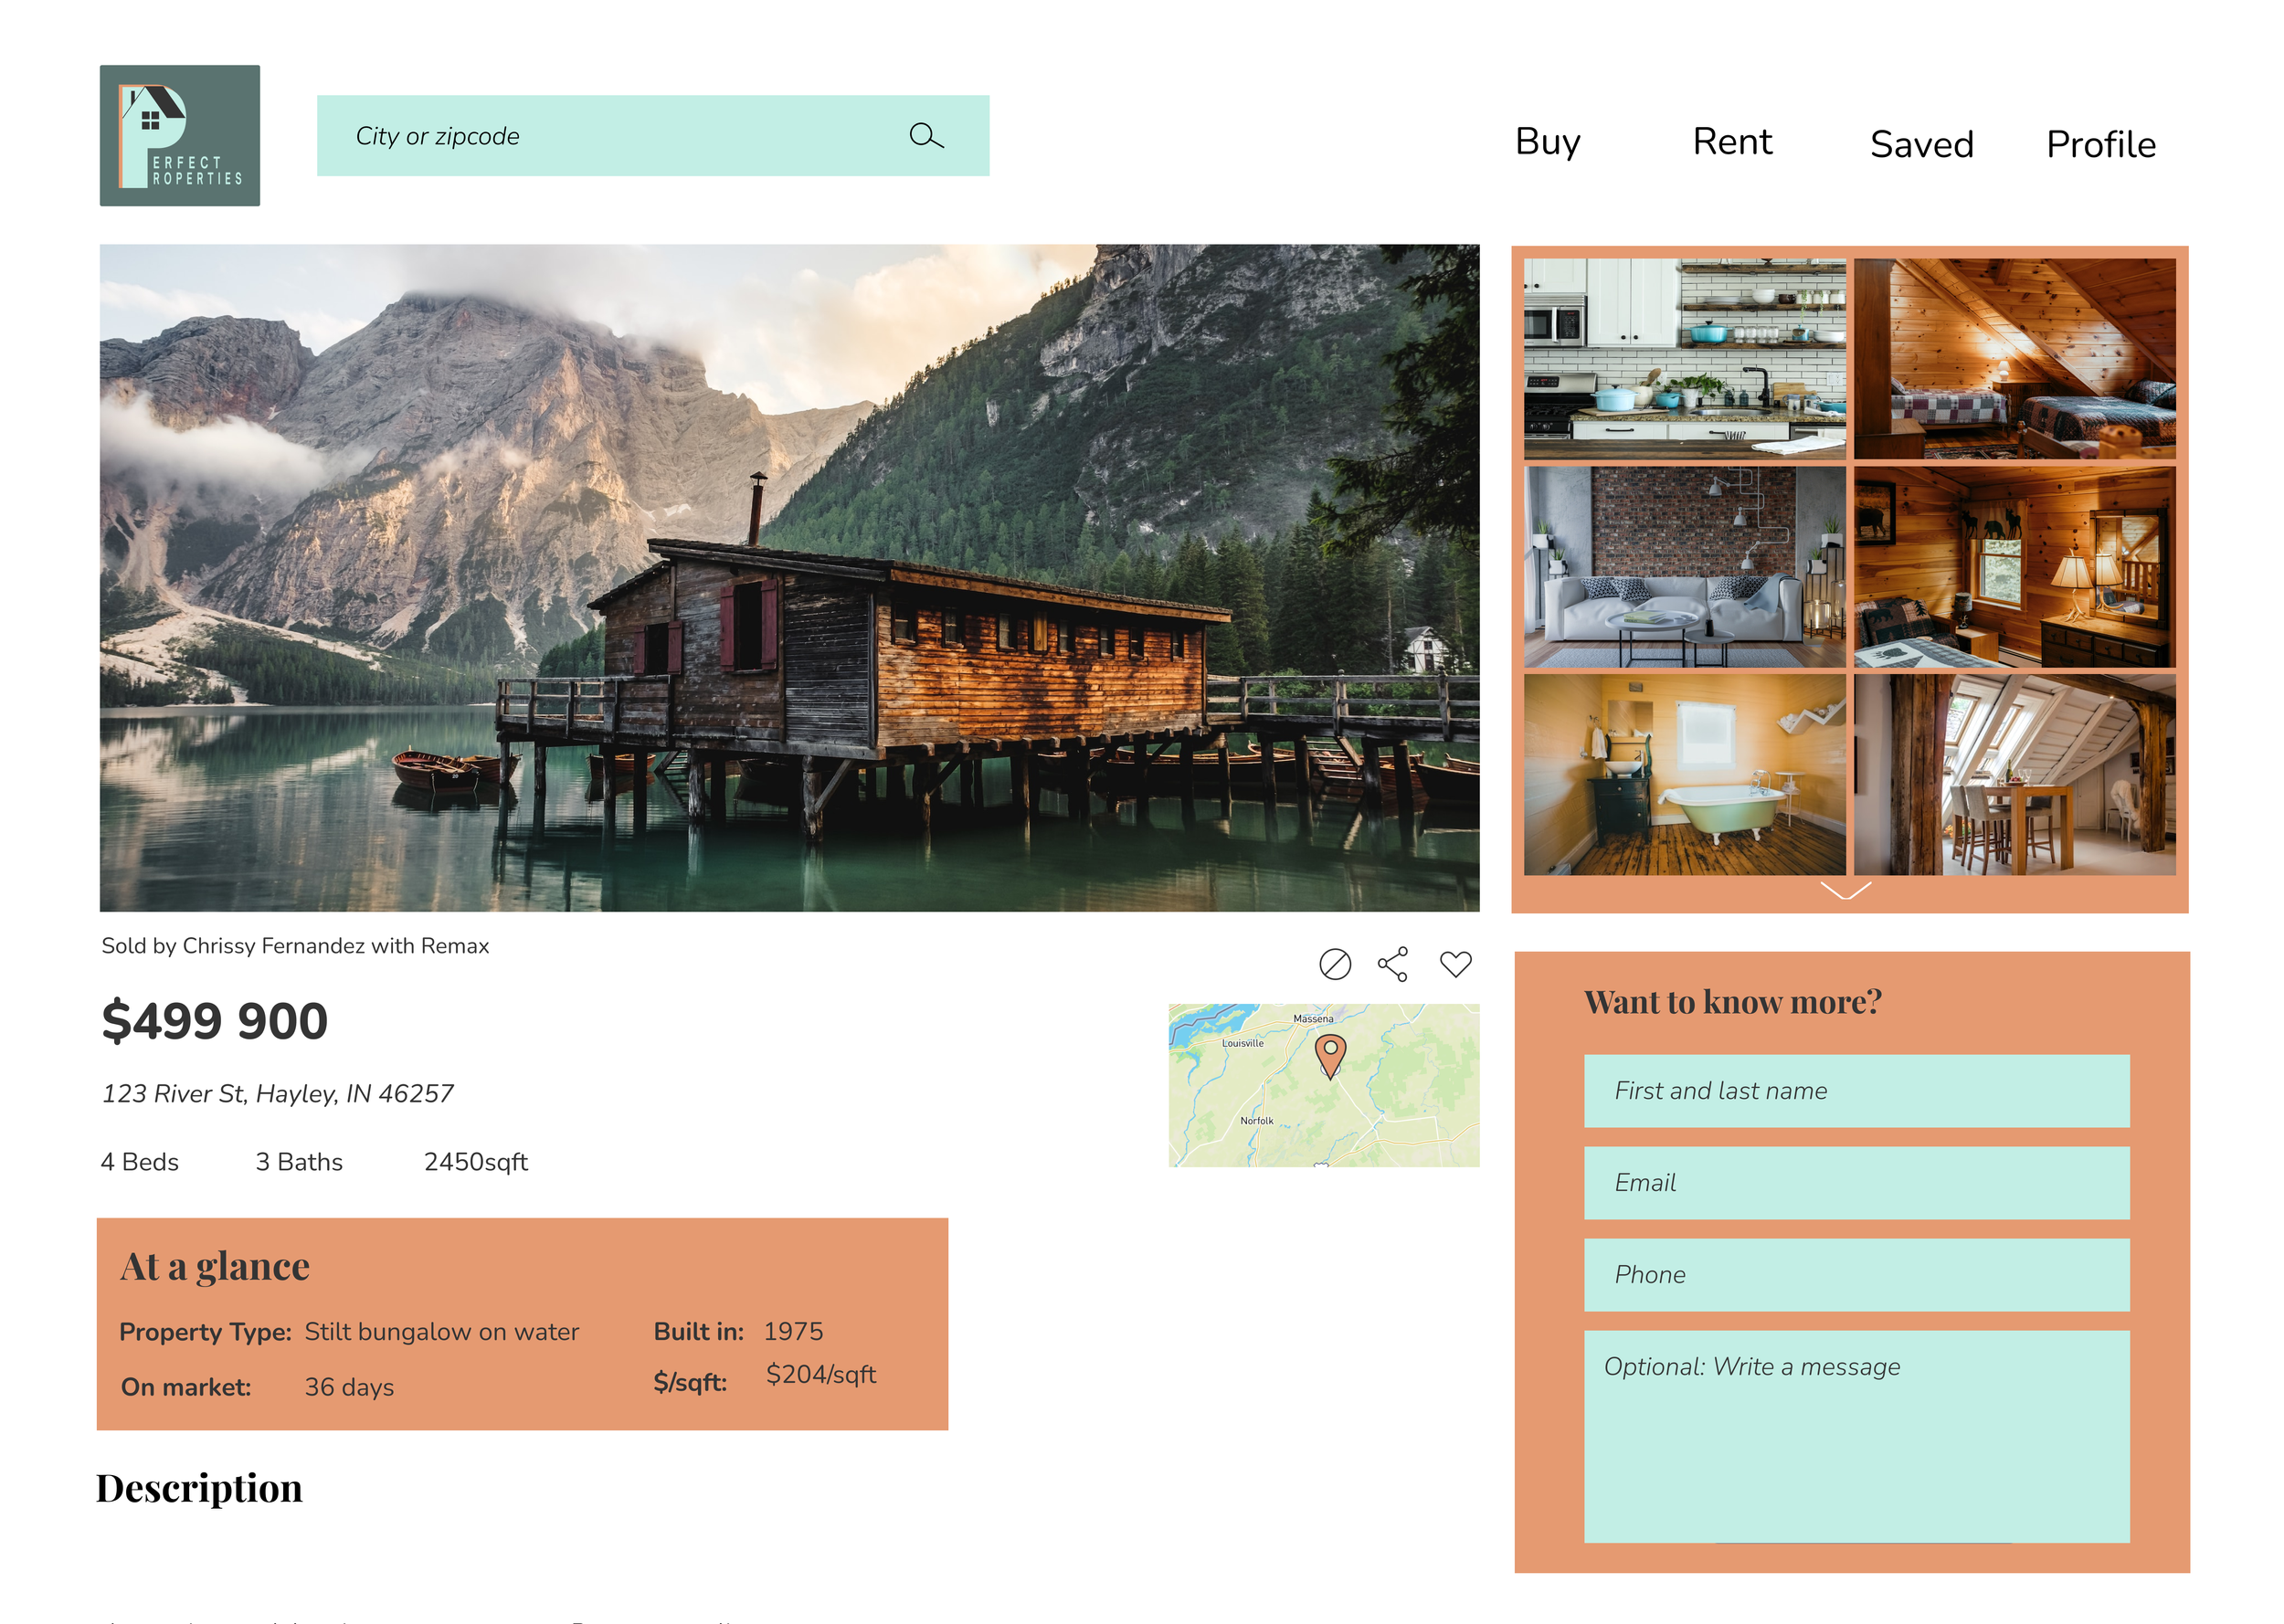Open the kitchen photo thumbnail

coord(1684,359)
